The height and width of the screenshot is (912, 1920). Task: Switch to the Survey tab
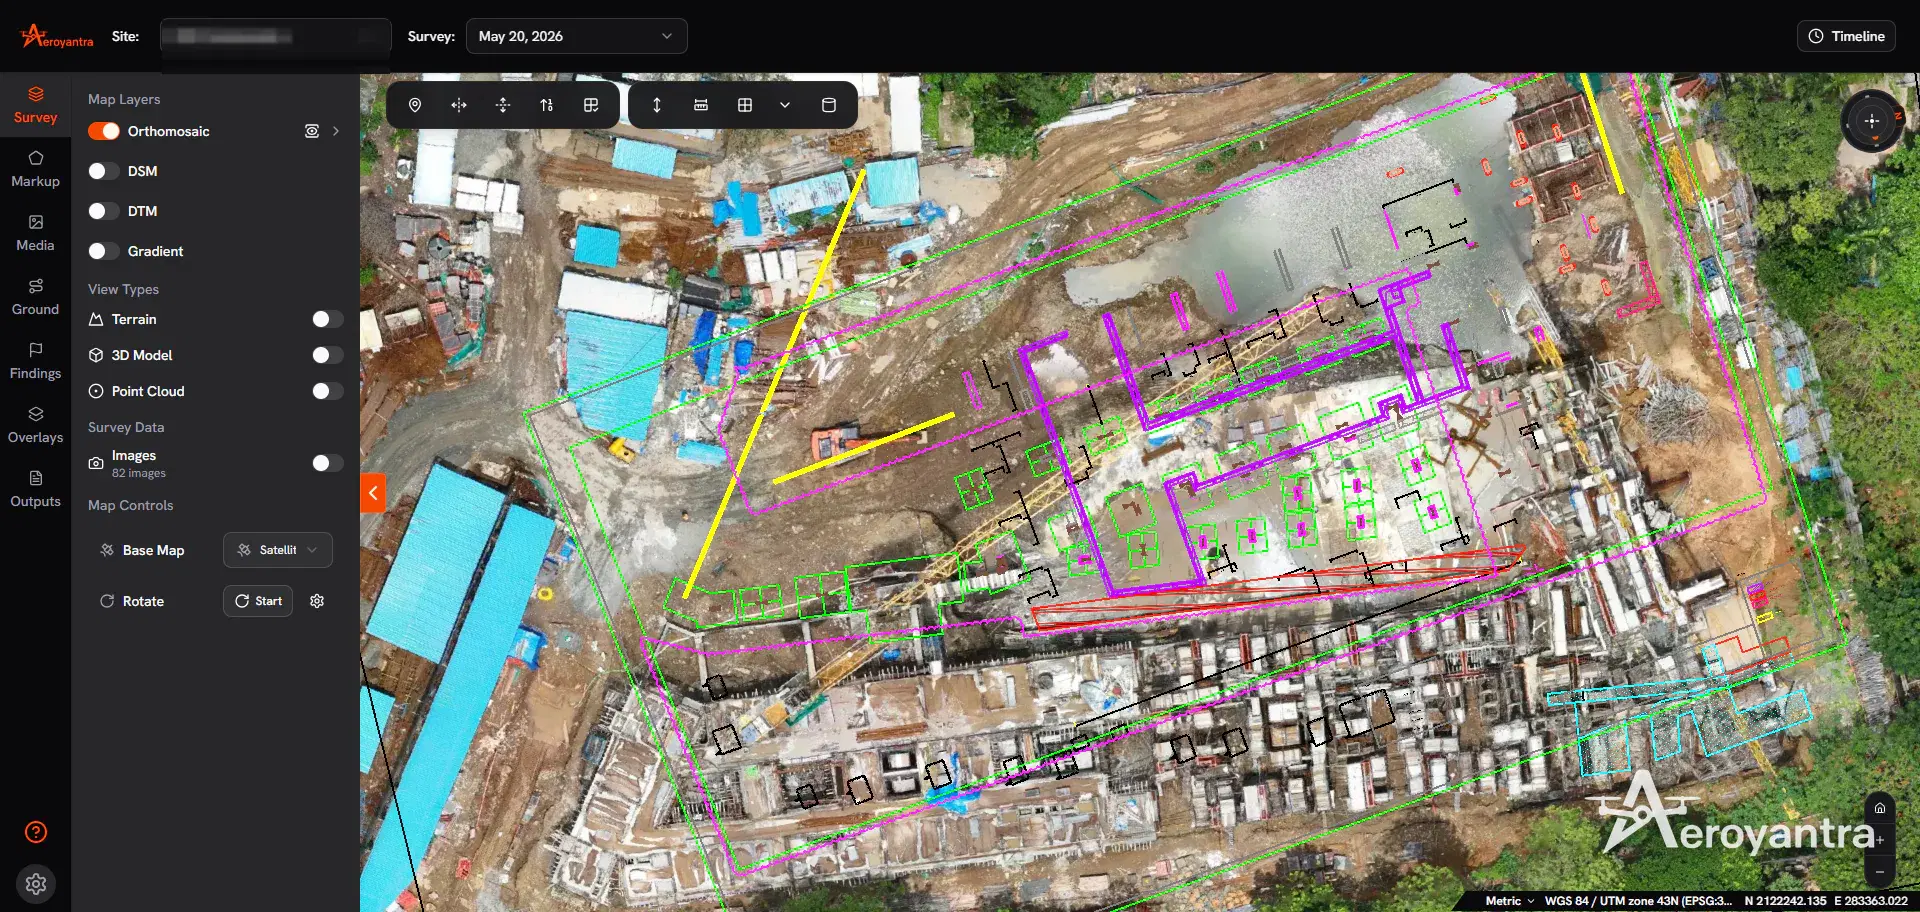36,105
